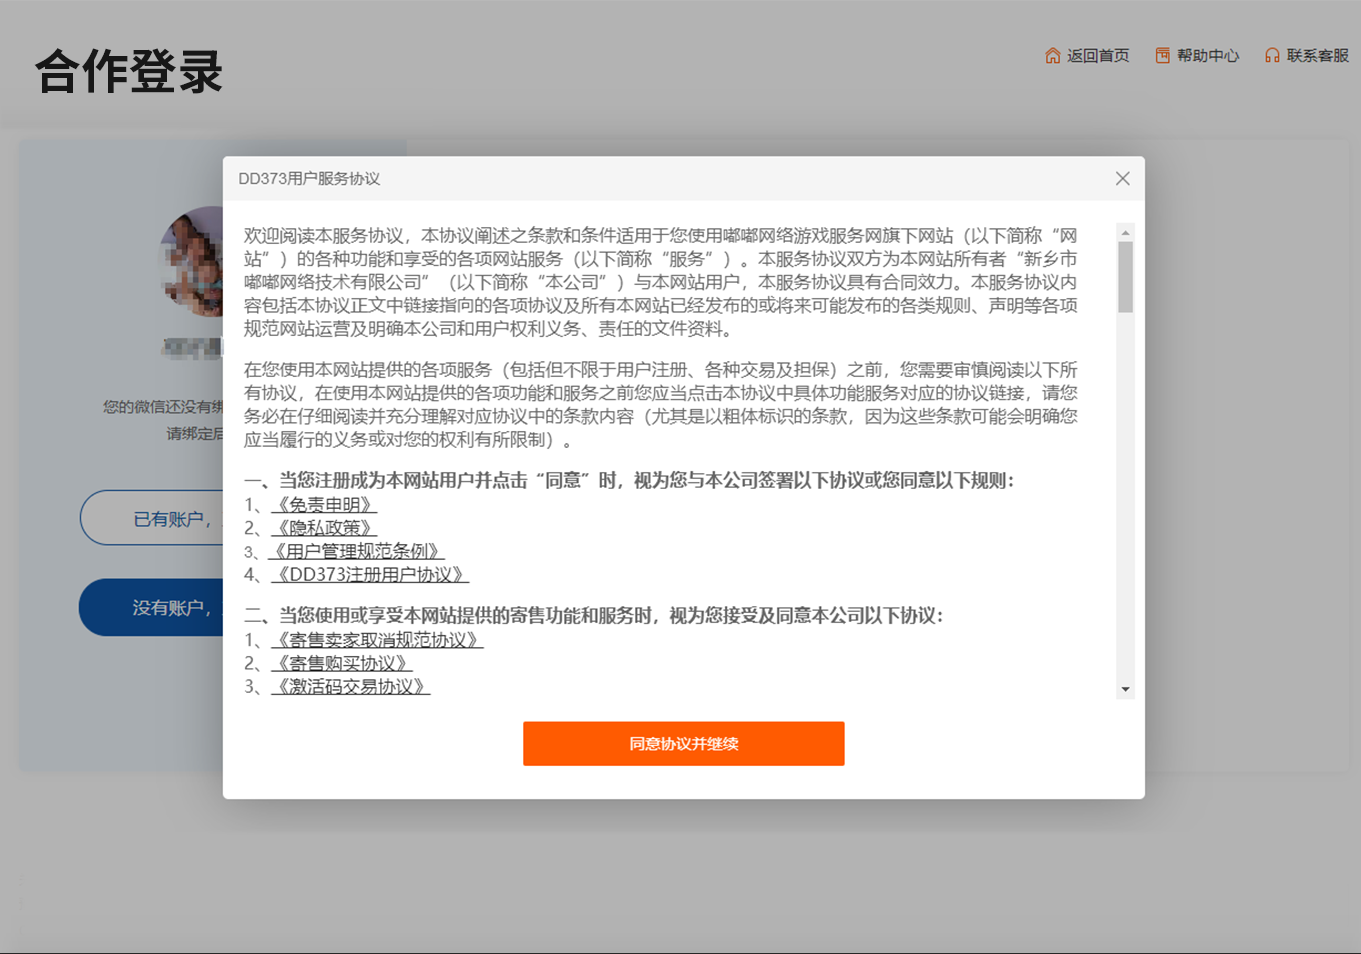Close the DD373用户服务协议 dialog
The image size is (1361, 954).
click(x=1122, y=178)
